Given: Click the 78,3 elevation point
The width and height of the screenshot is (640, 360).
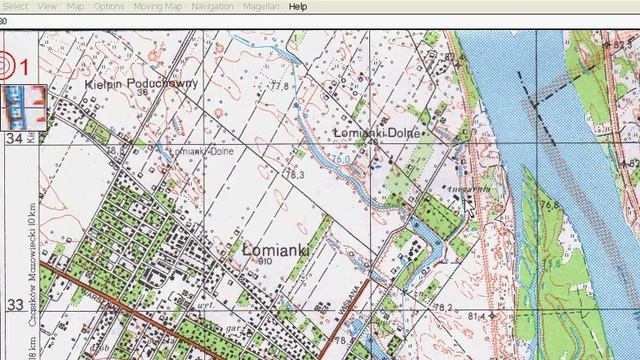Looking at the screenshot, I should pos(295,175).
